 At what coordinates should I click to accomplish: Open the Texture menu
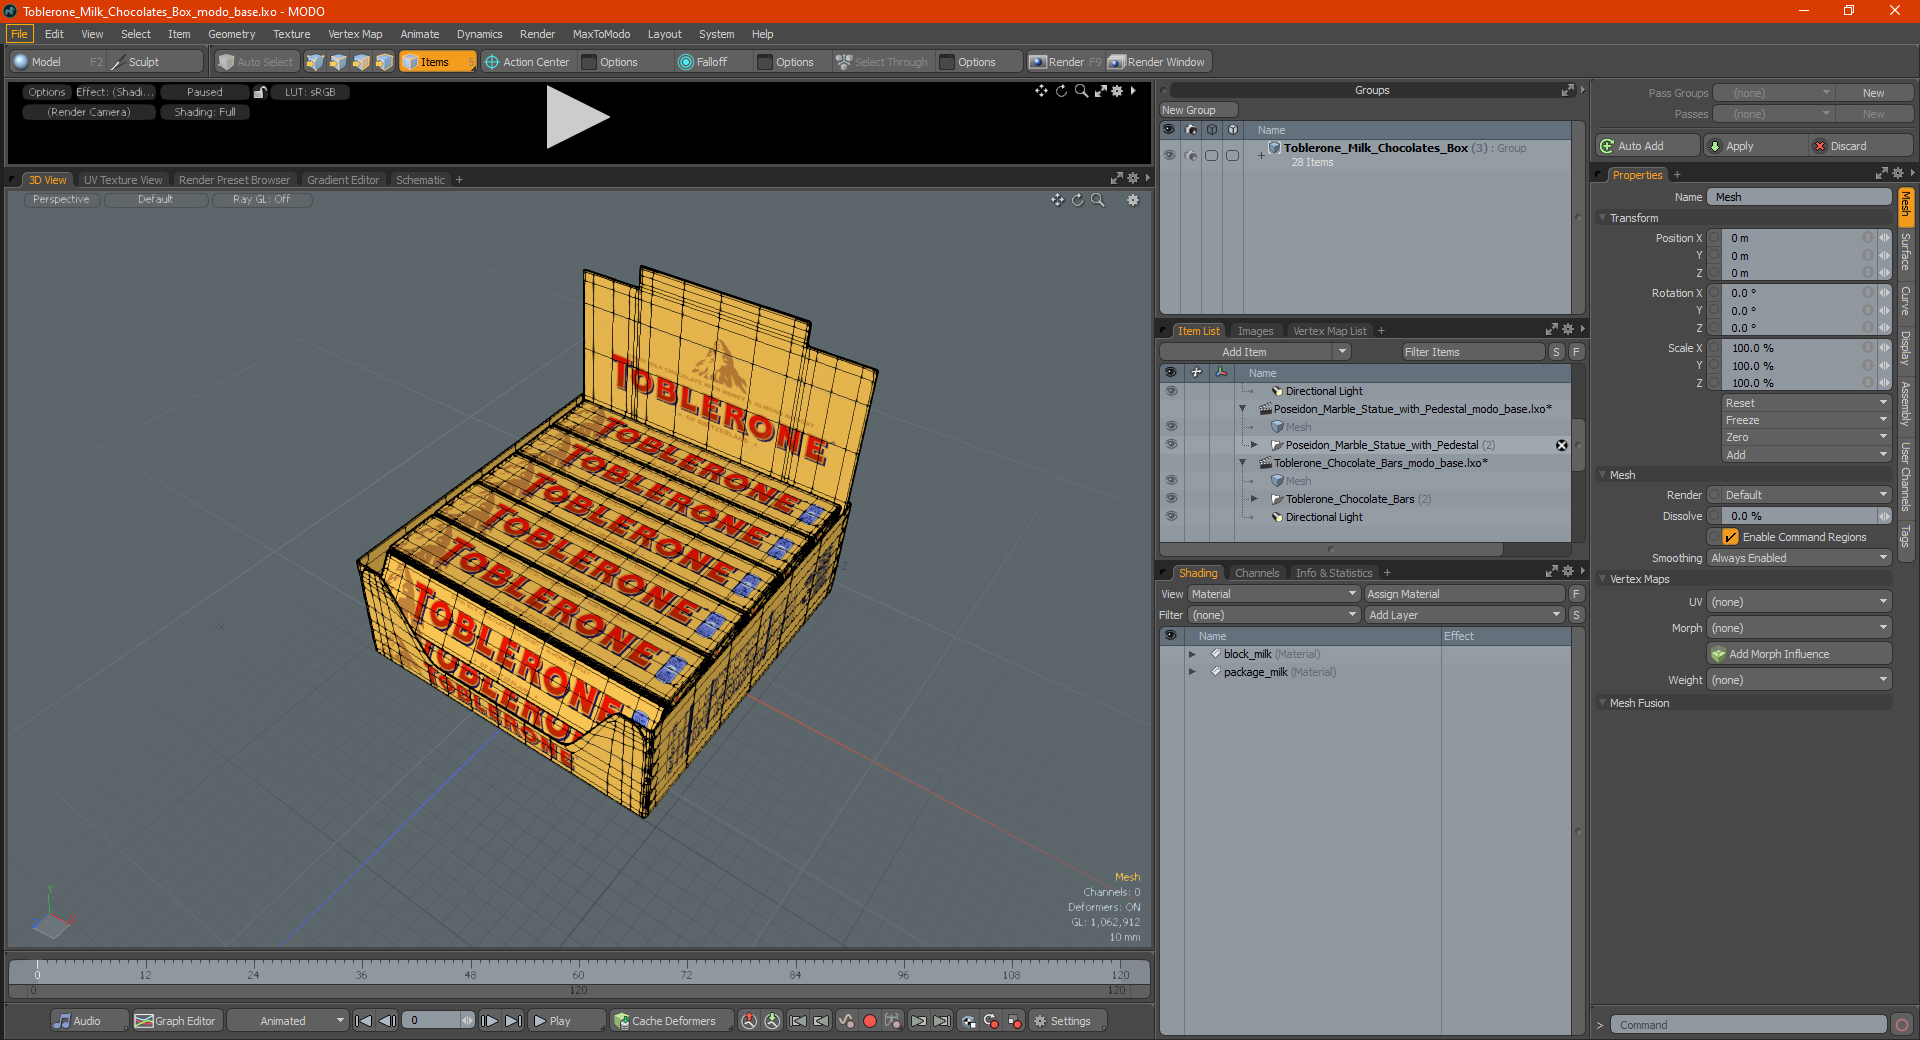(291, 34)
